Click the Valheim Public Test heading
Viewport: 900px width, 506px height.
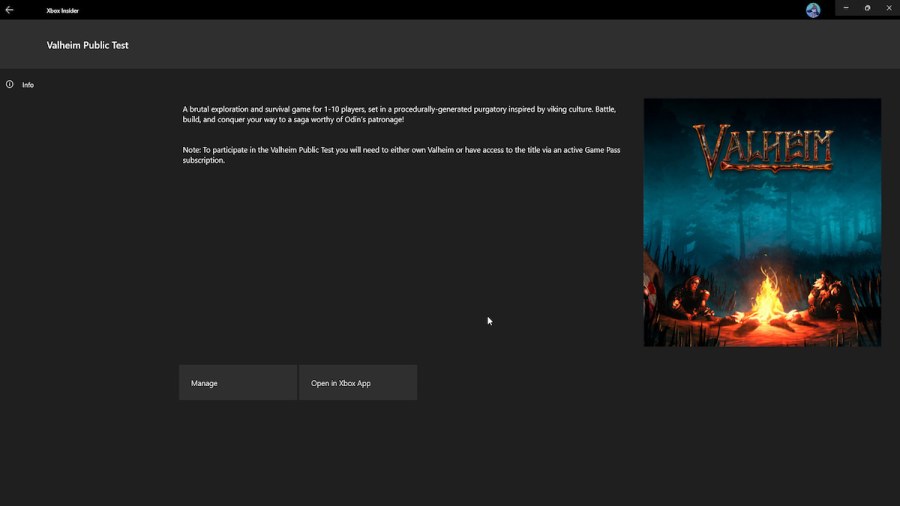pos(87,45)
